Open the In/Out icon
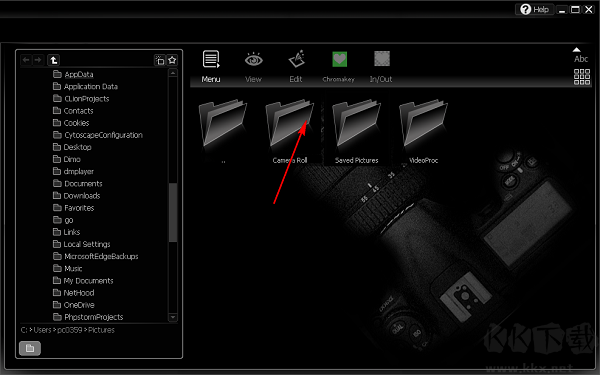Screen dimensions: 600x375 tap(382, 59)
